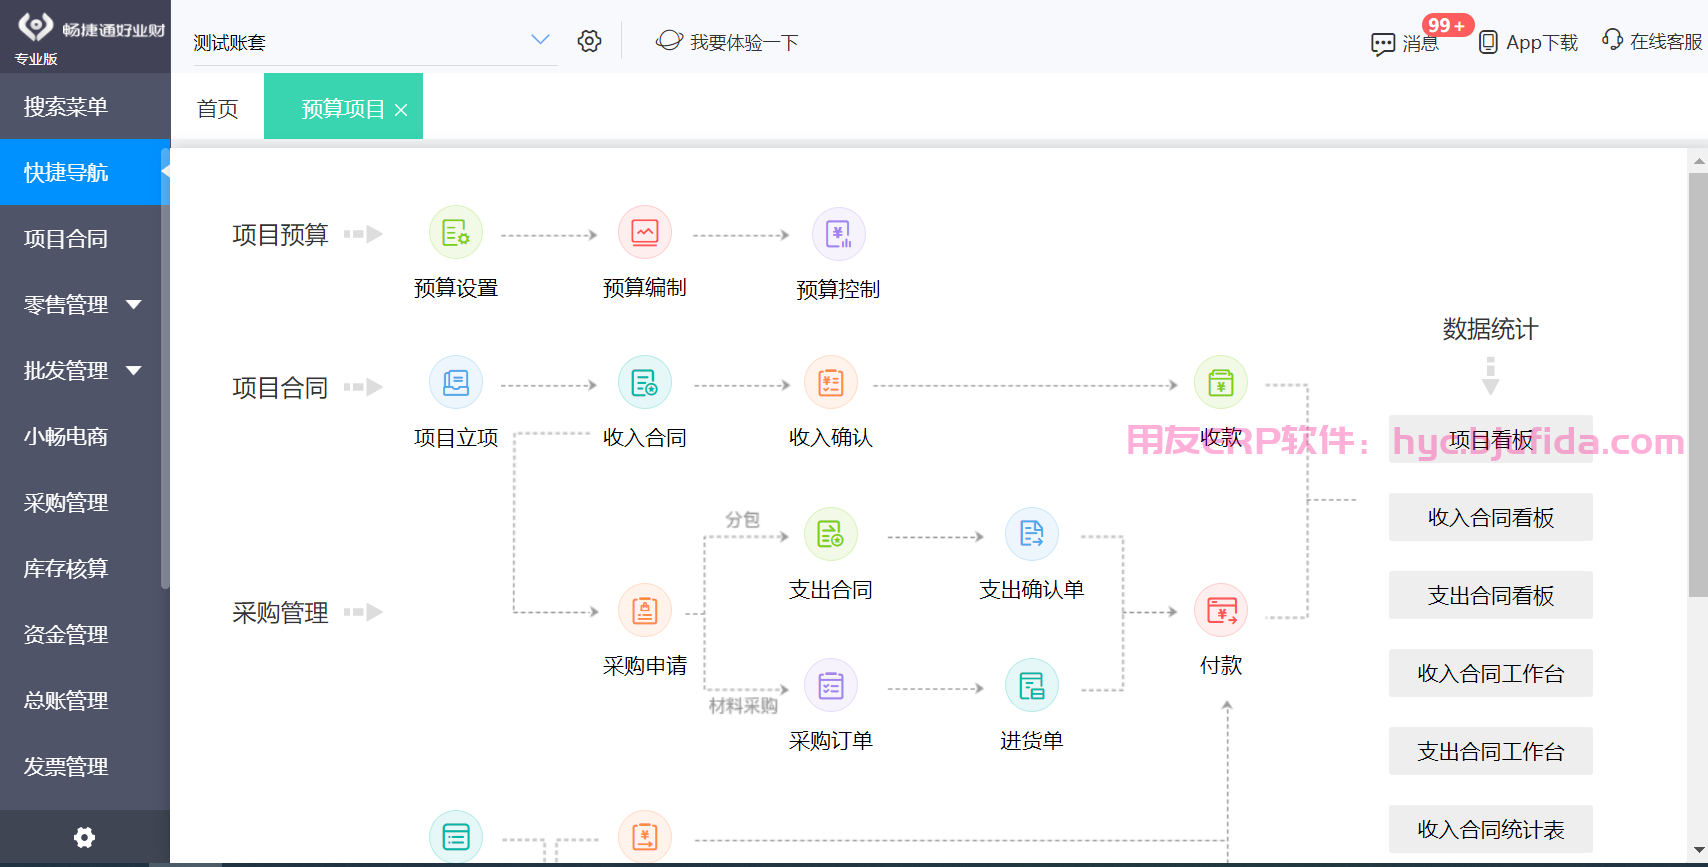Select 项目合同 in the sidebar
Viewport: 1708px width, 867px height.
85,238
